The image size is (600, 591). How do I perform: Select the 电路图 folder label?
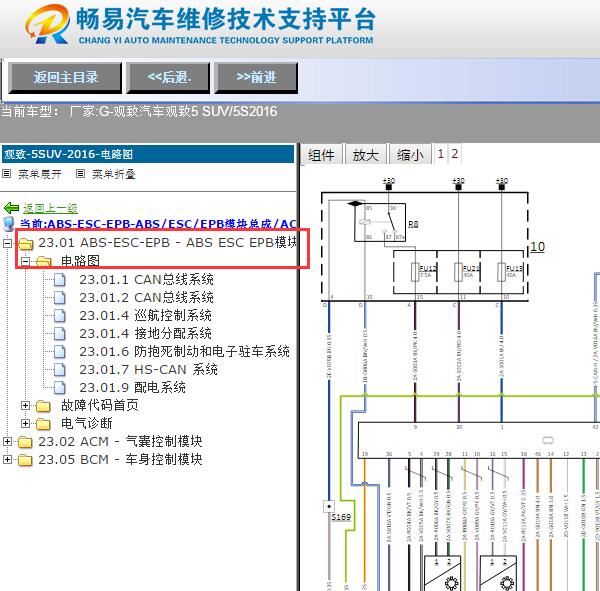80,261
